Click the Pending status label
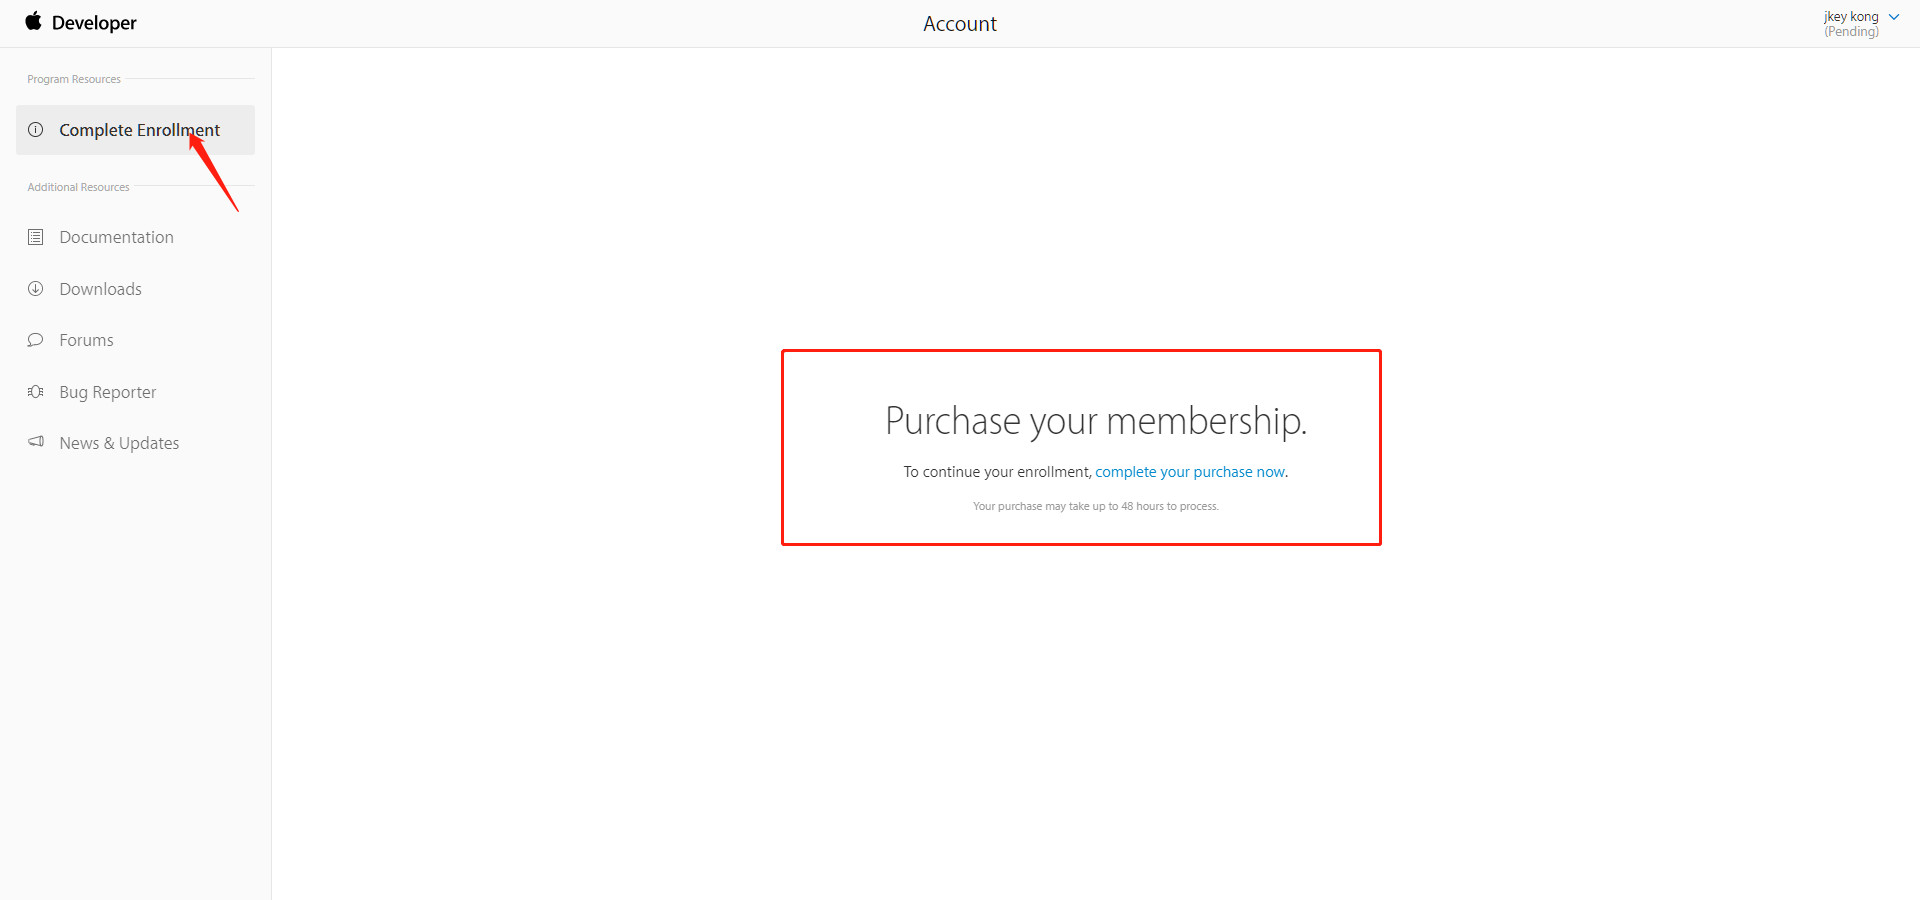Screen dimensions: 1920x900 pos(1851,32)
